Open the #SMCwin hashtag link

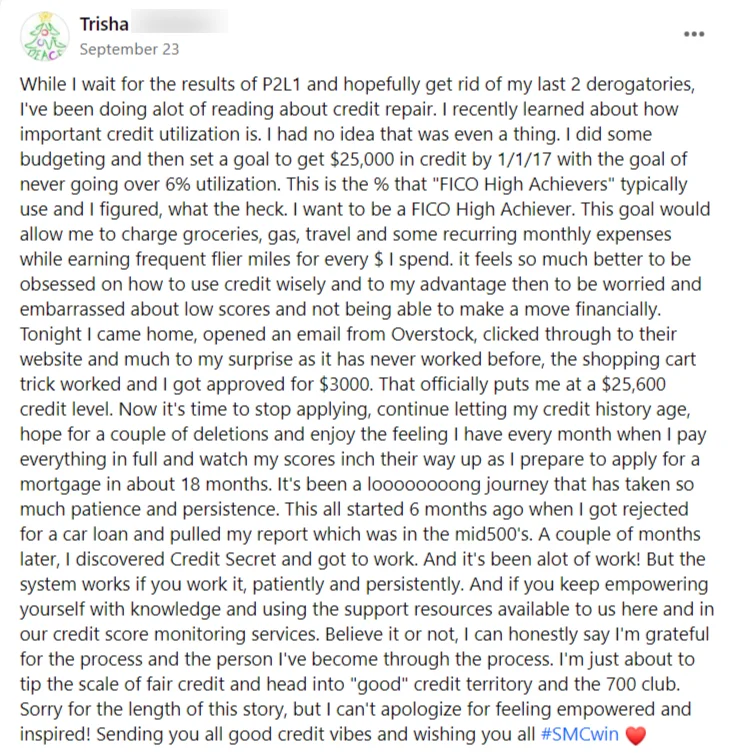point(579,734)
